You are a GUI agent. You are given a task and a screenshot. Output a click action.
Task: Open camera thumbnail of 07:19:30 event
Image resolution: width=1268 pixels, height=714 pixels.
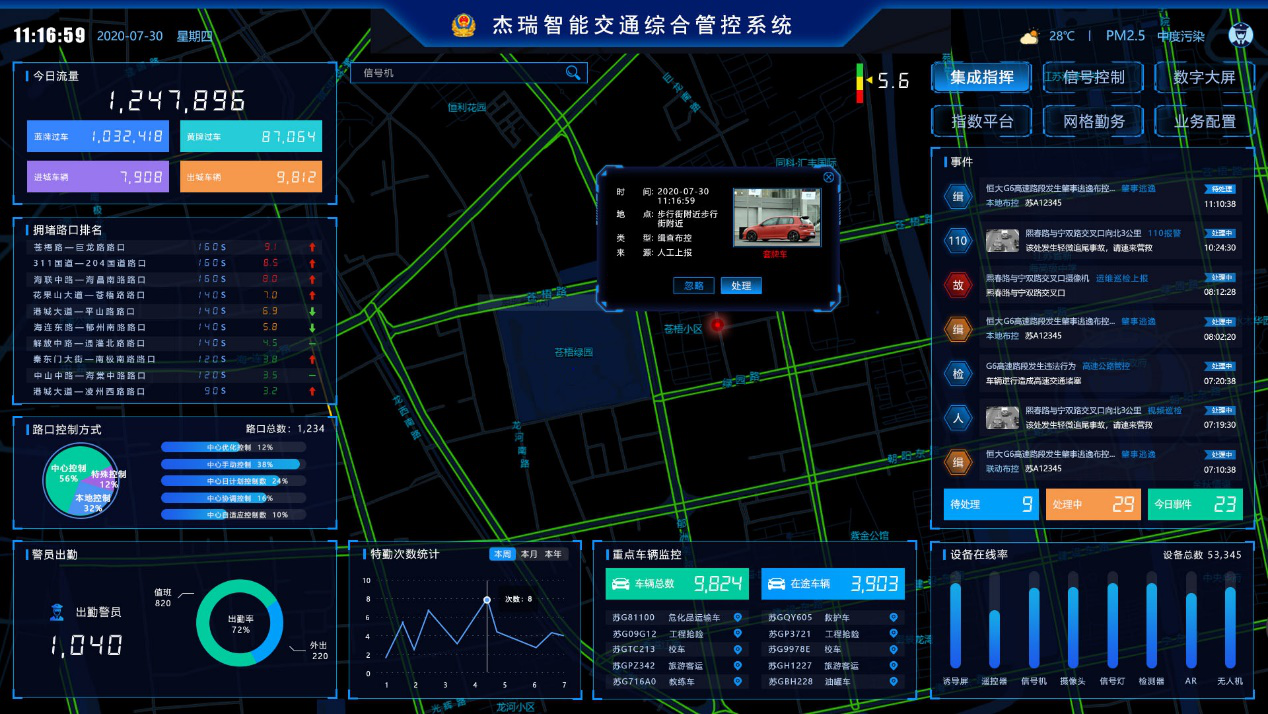[1002, 417]
